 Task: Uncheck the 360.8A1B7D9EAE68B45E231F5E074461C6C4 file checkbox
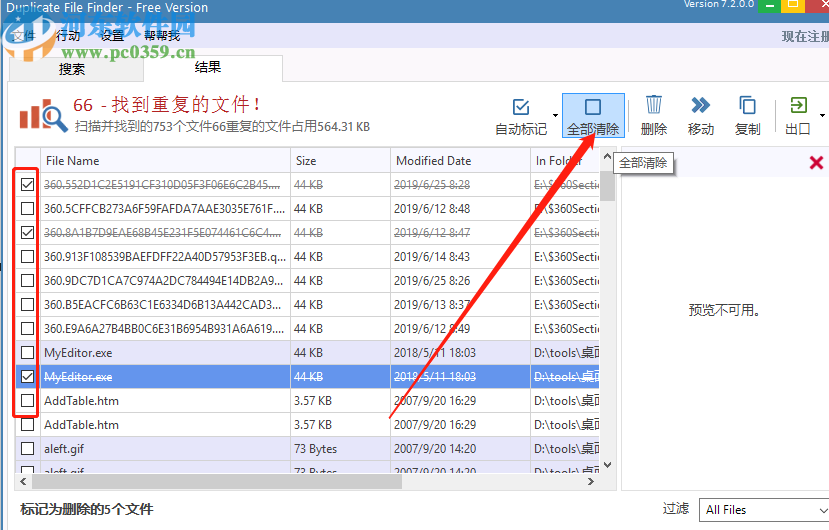coord(27,233)
